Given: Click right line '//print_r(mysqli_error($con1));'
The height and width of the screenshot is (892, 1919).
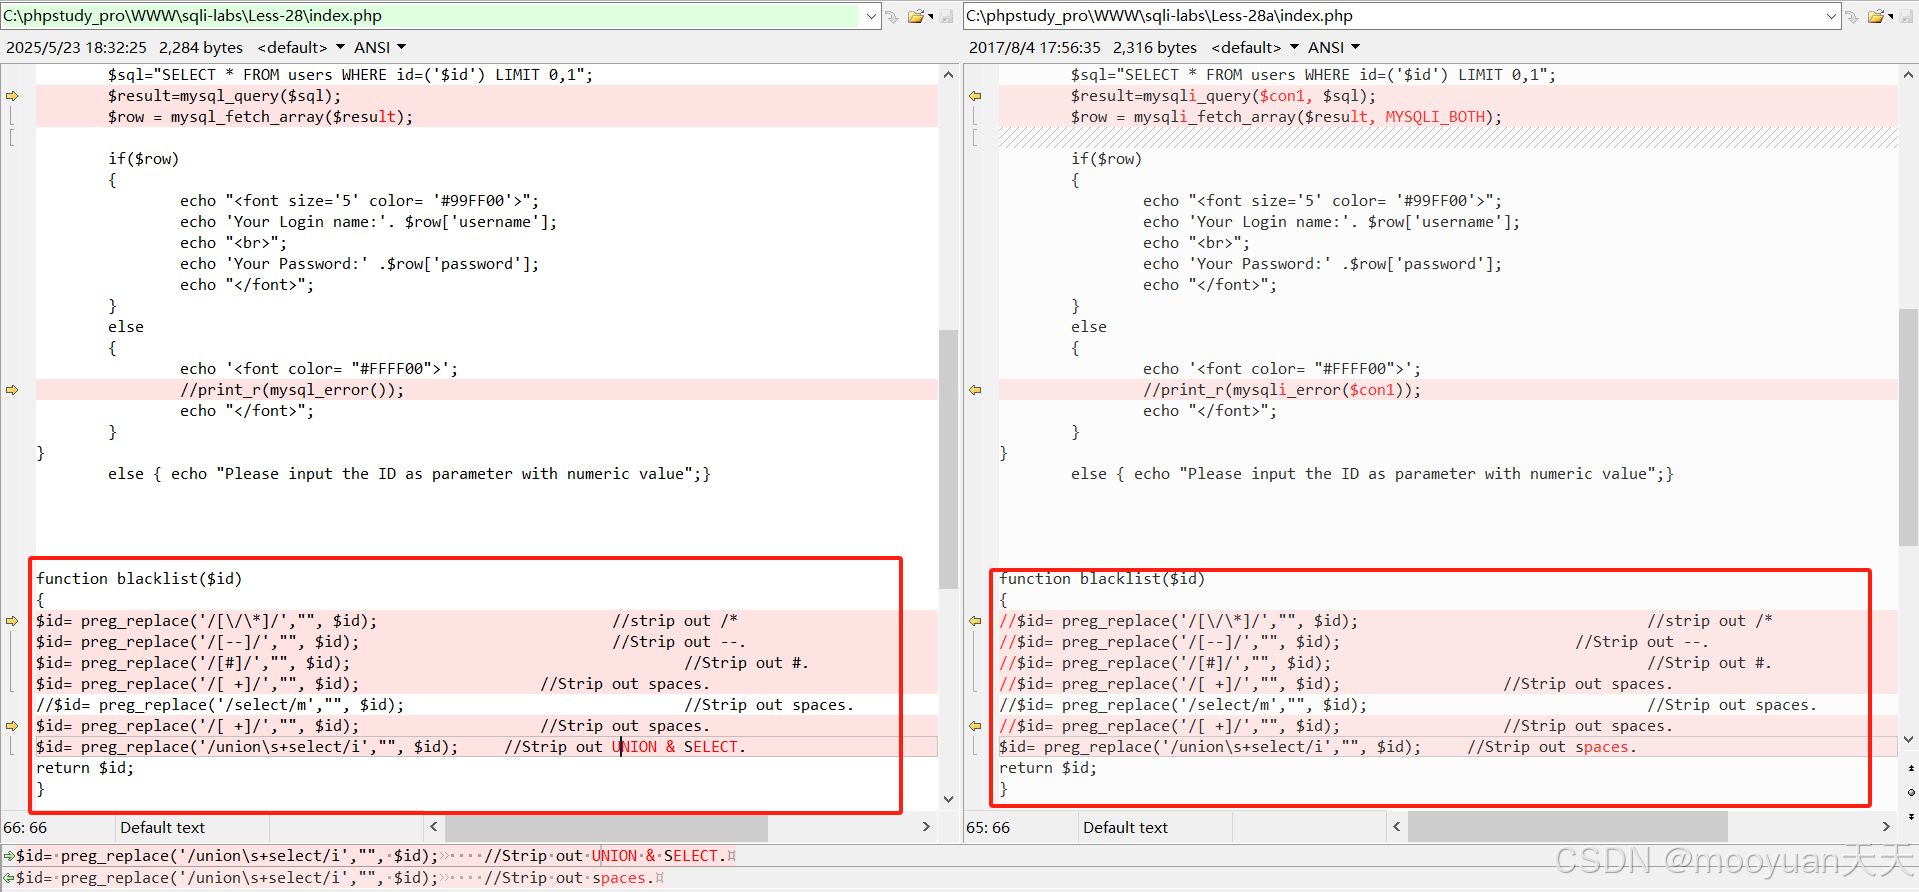Looking at the screenshot, I should click(1282, 390).
